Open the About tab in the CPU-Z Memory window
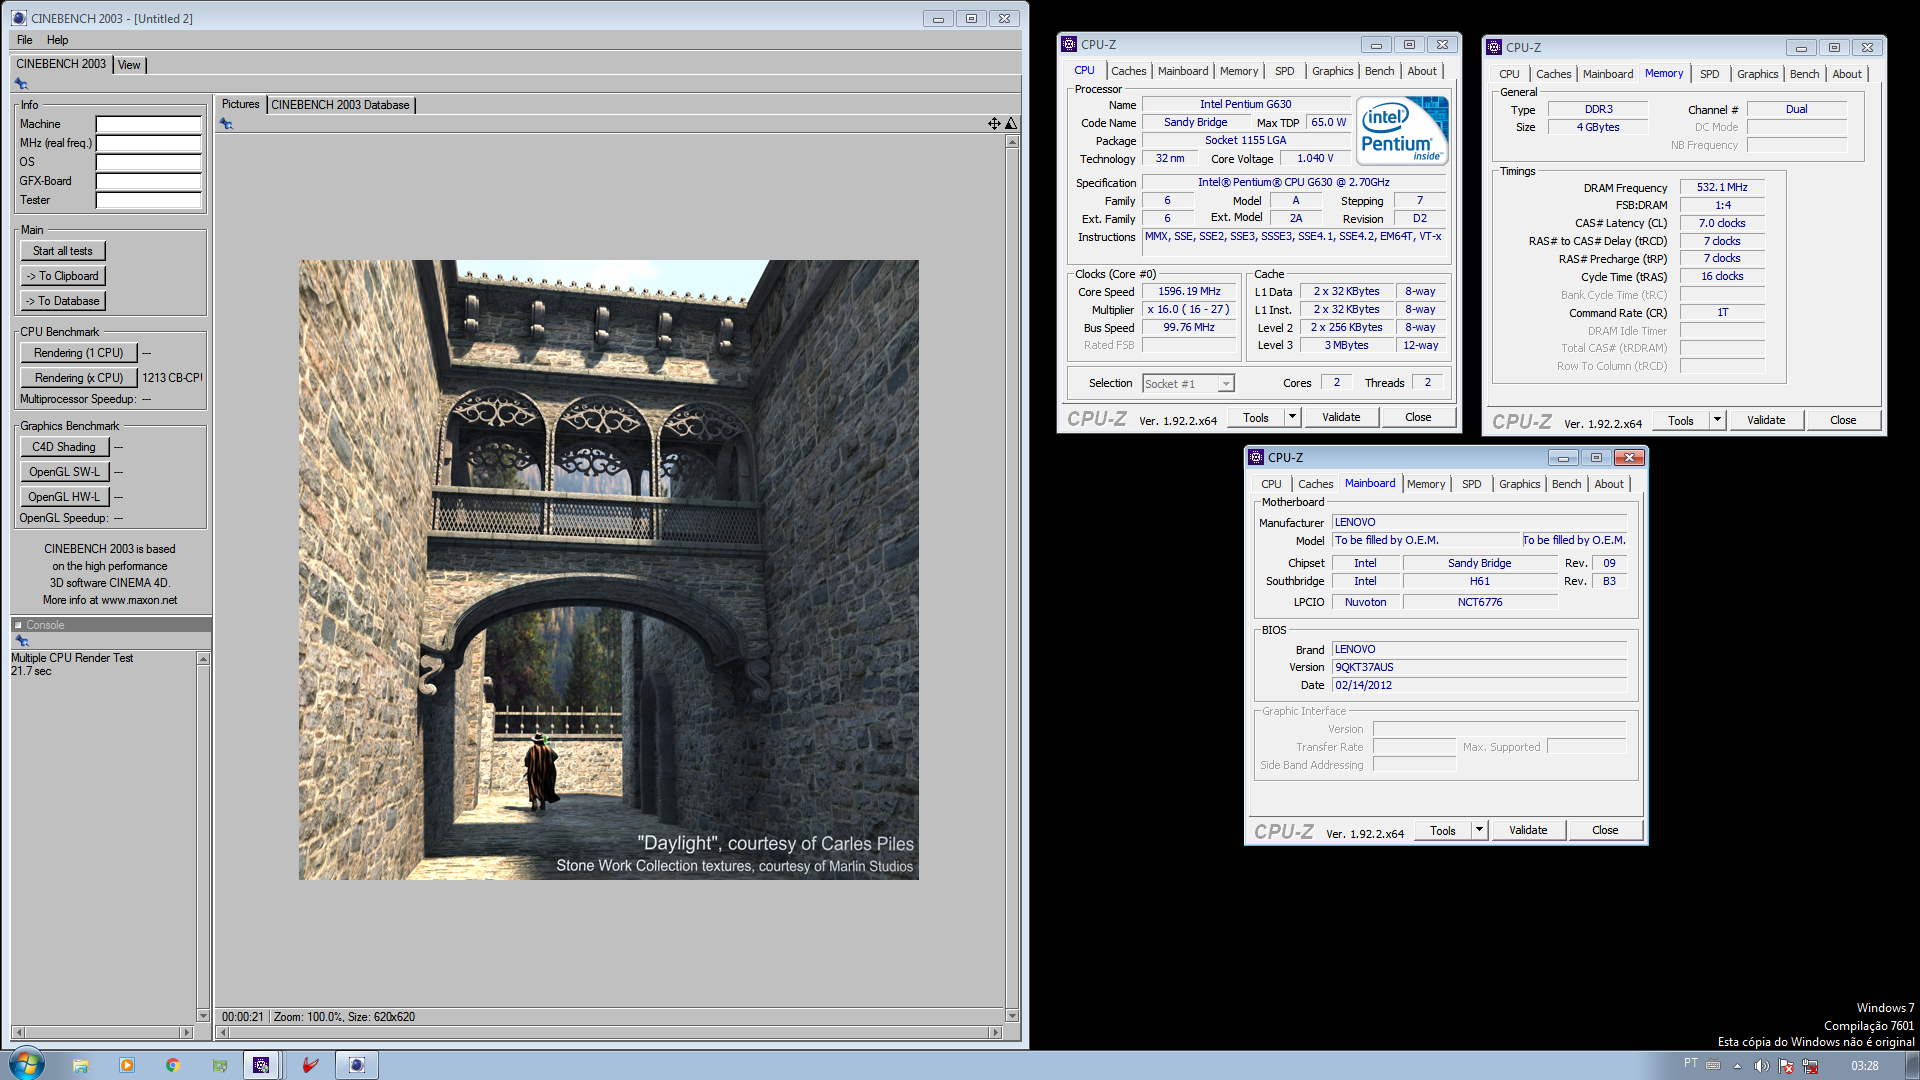Viewport: 1920px width, 1080px height. coord(1847,74)
